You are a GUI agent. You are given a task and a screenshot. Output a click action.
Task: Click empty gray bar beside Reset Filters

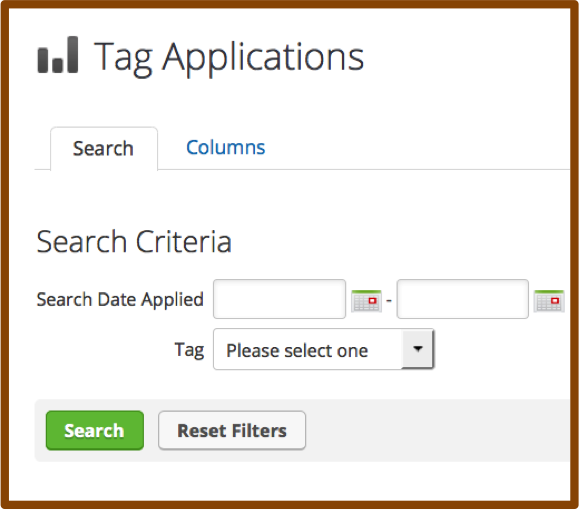point(438,430)
